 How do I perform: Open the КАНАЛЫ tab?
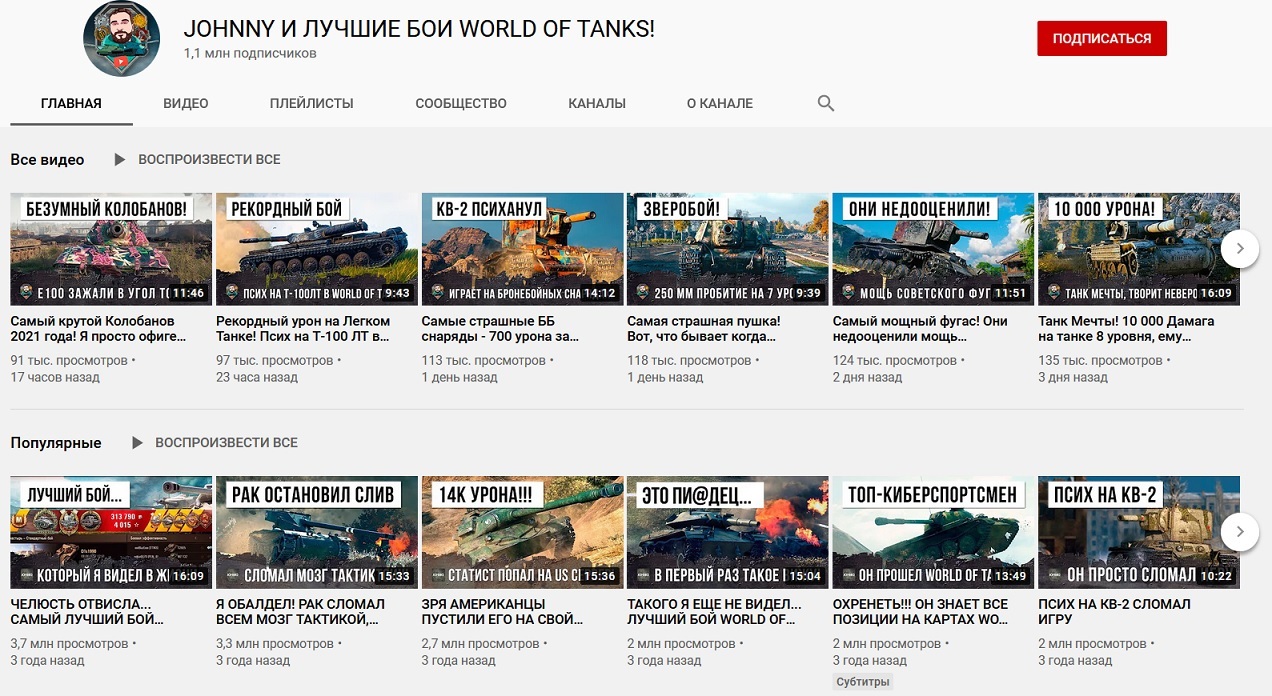point(597,103)
